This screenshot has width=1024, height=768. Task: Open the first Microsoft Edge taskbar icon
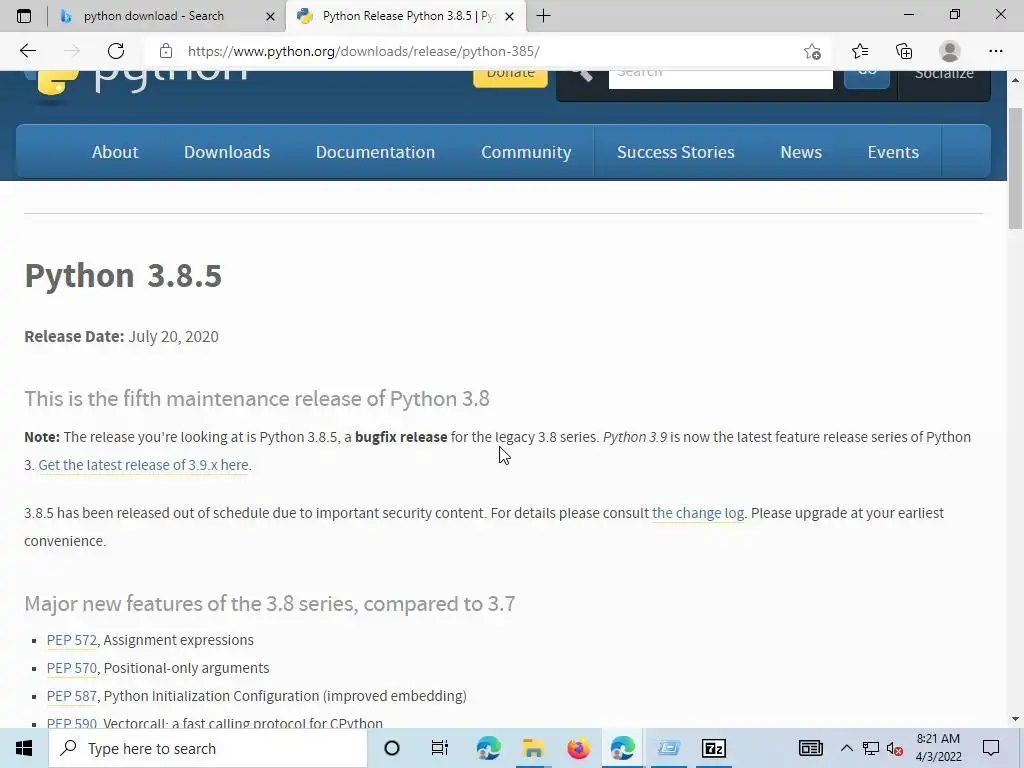488,748
